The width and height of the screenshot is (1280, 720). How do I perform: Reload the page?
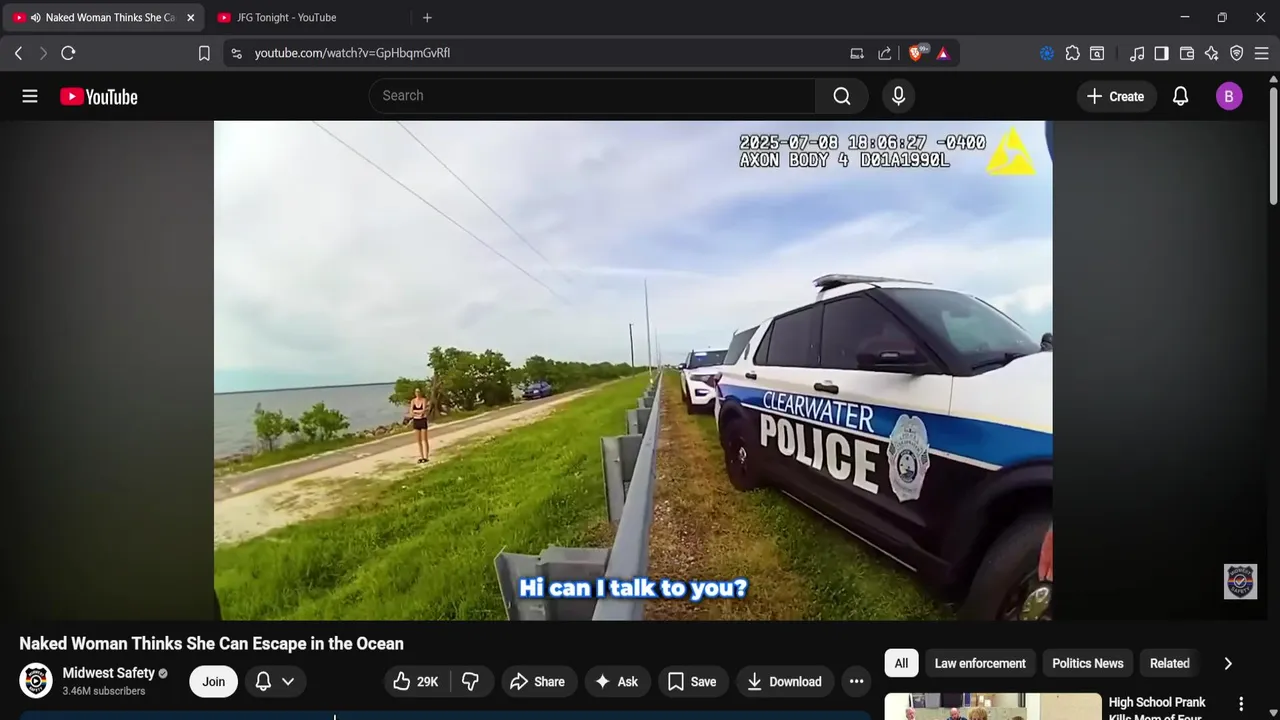pos(68,53)
